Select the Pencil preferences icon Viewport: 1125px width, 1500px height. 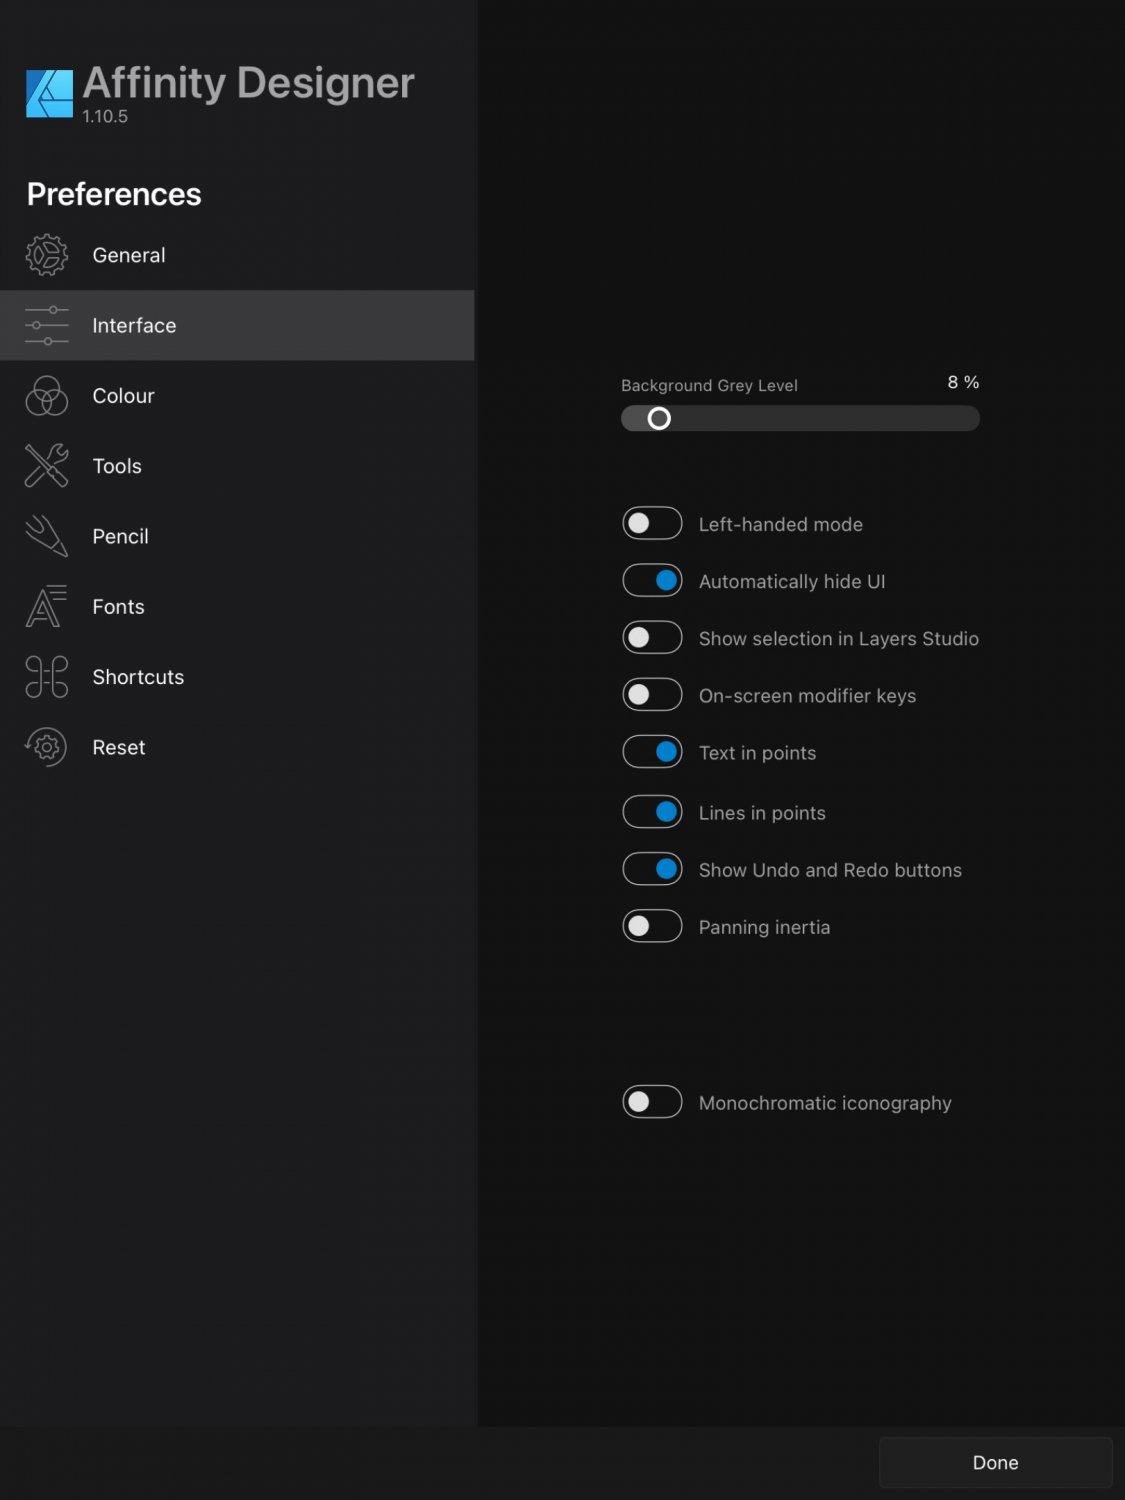coord(45,536)
